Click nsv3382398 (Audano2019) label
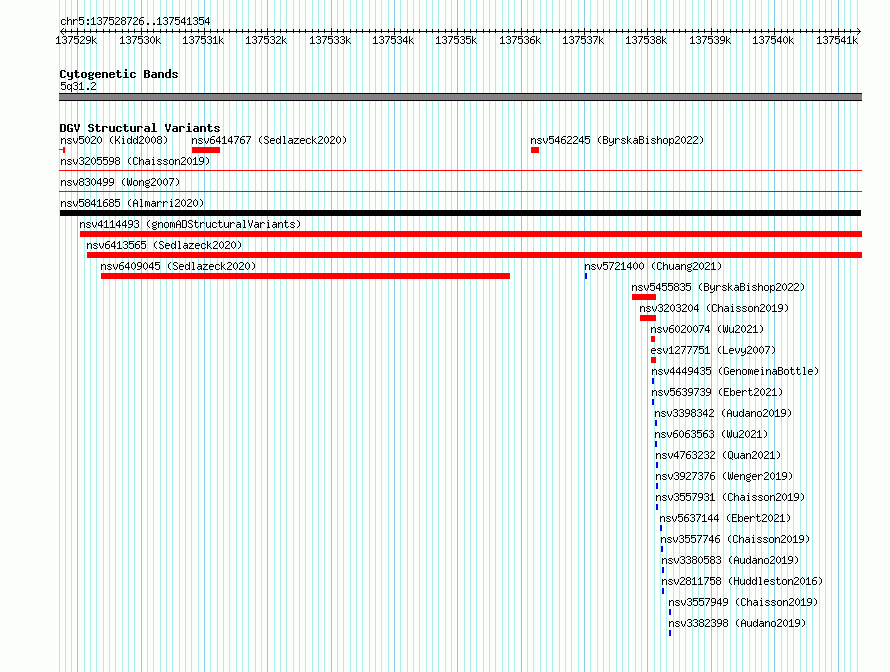 [x=737, y=623]
